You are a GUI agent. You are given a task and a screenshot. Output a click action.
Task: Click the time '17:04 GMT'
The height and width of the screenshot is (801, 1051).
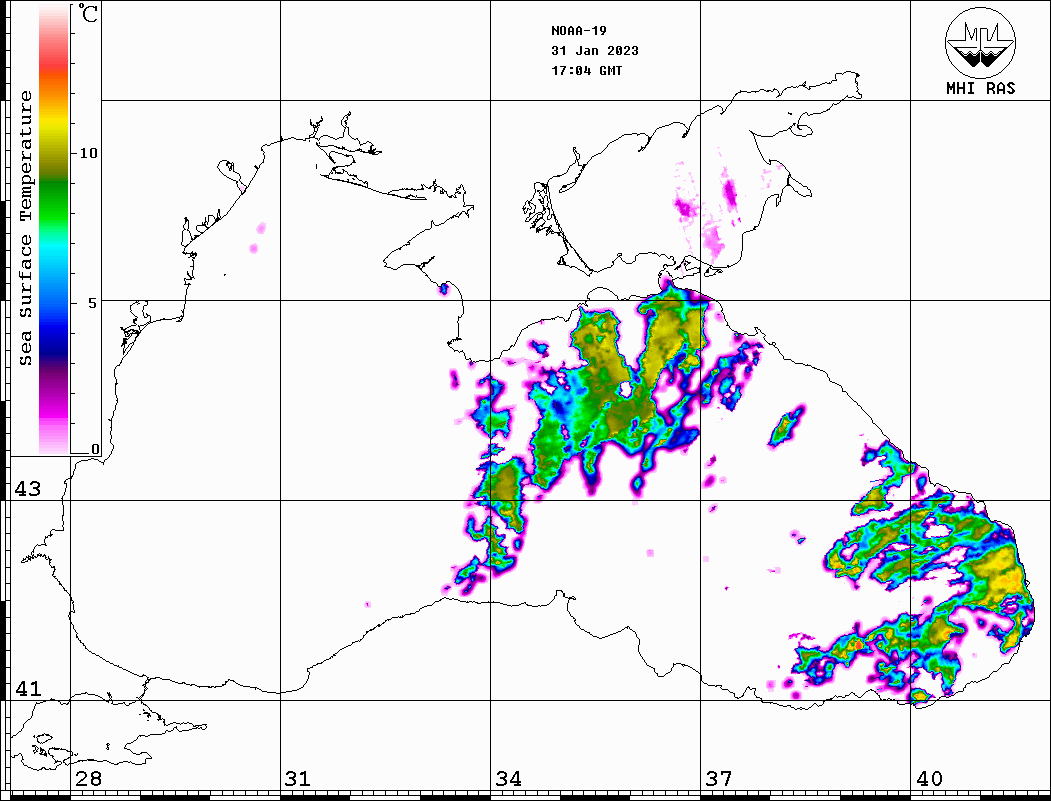[x=586, y=71]
